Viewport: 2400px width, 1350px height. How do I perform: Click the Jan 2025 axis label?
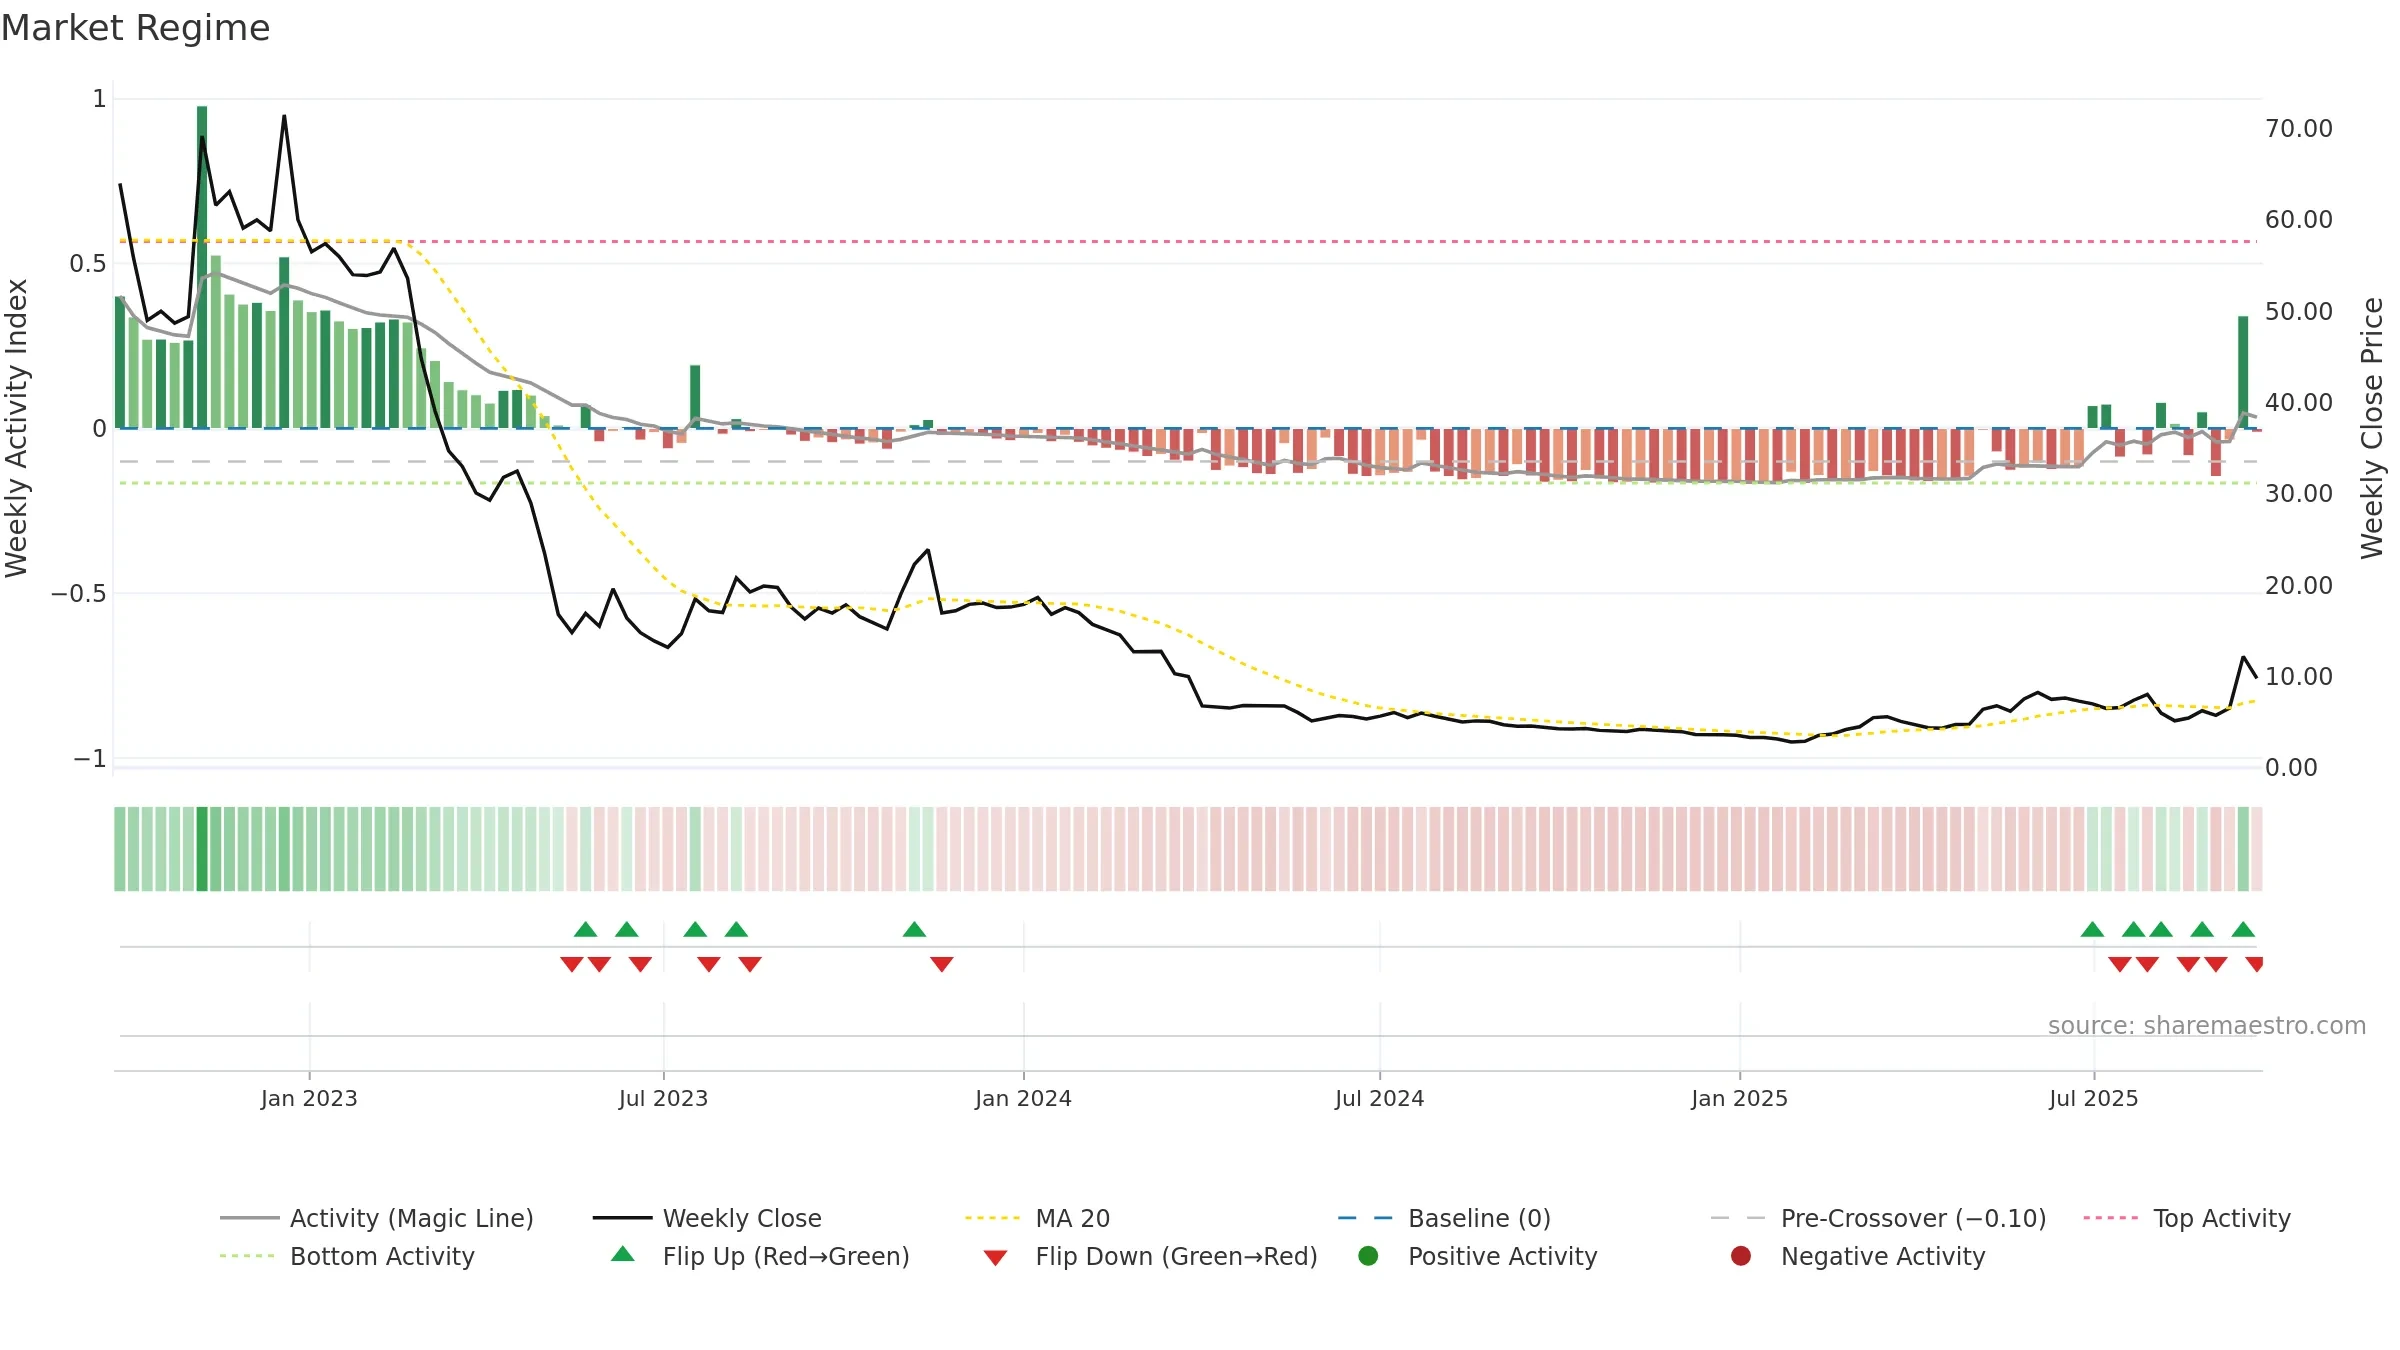click(1739, 1098)
